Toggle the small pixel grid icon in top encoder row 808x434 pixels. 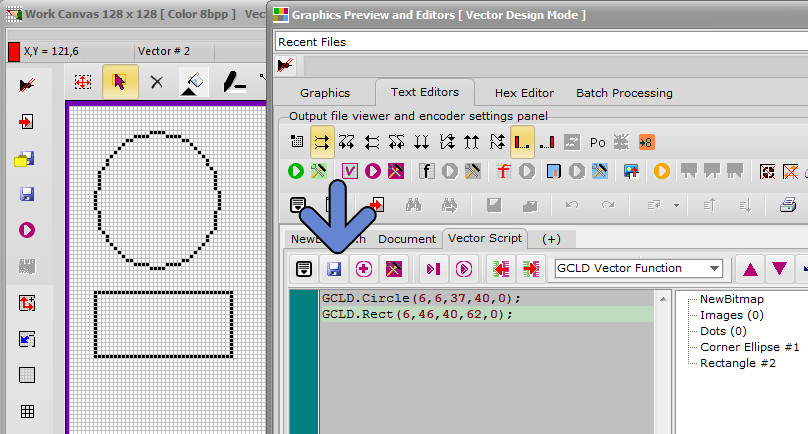click(x=297, y=142)
